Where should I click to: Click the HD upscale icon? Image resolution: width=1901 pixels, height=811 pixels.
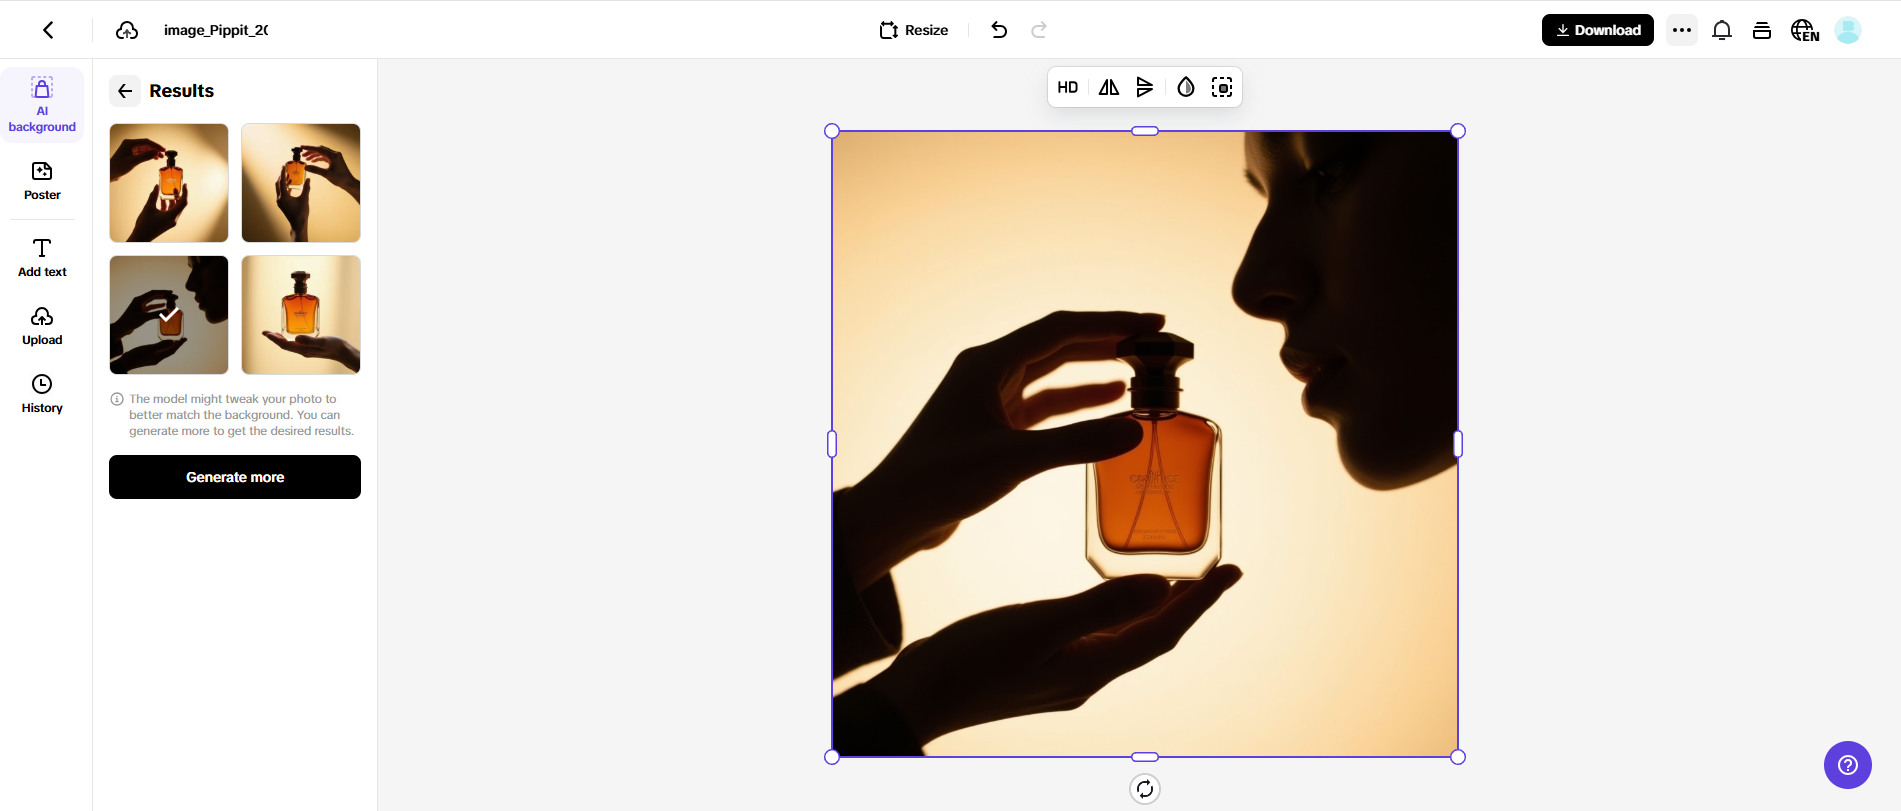coord(1067,88)
